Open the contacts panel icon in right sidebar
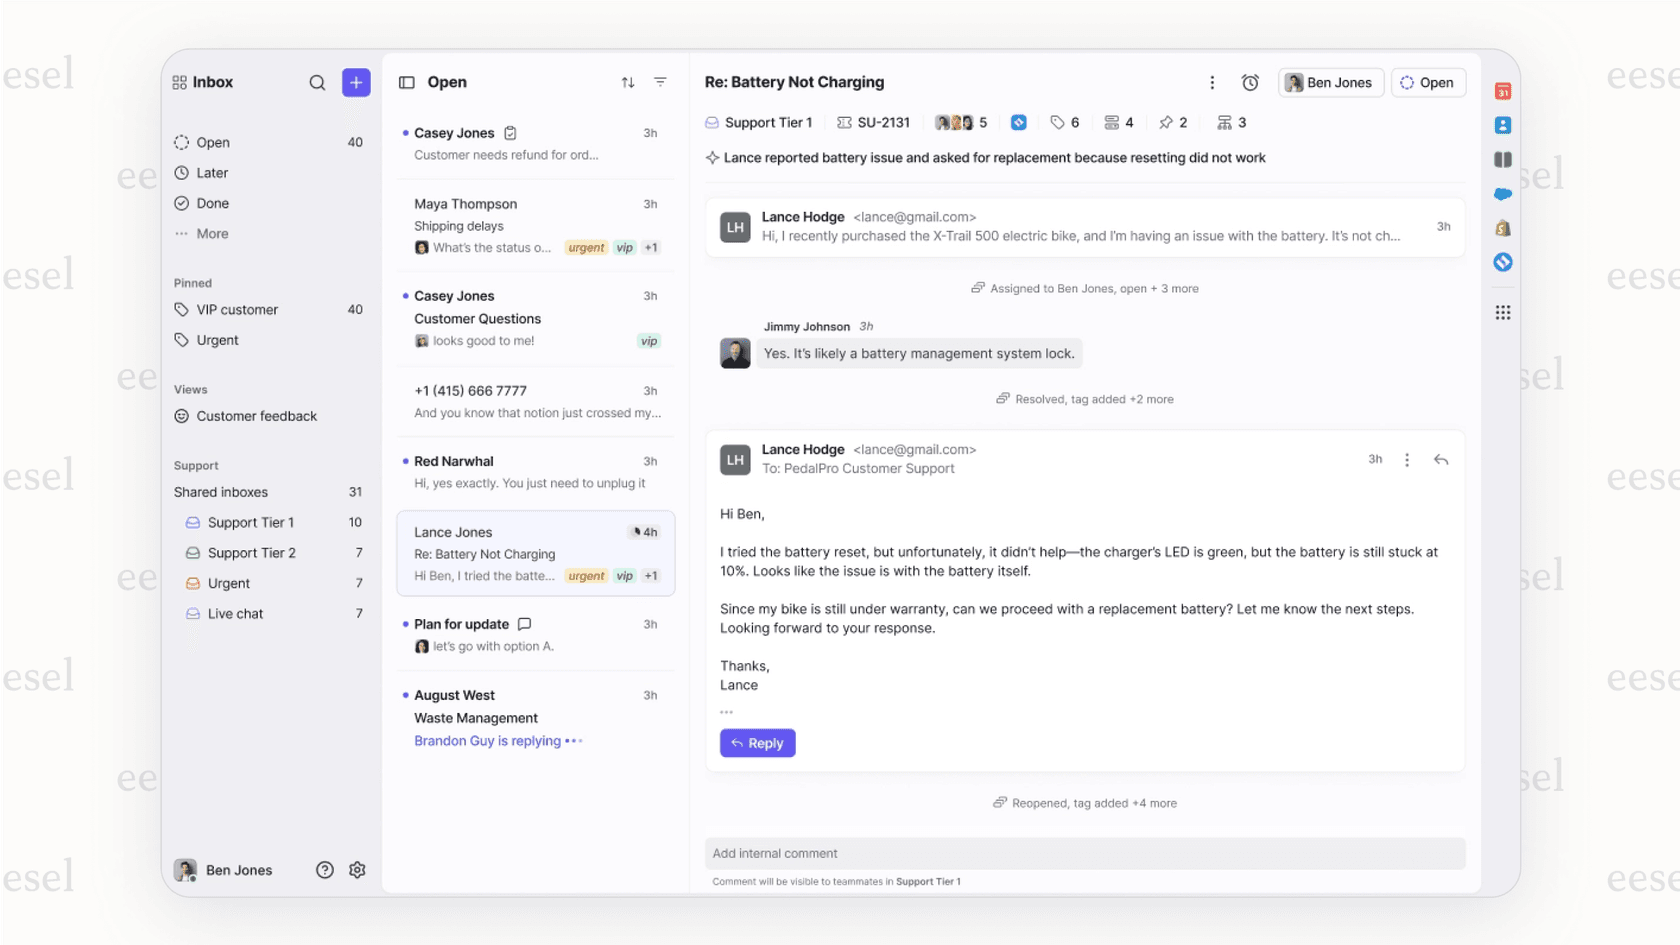The image size is (1680, 945). coord(1503,124)
